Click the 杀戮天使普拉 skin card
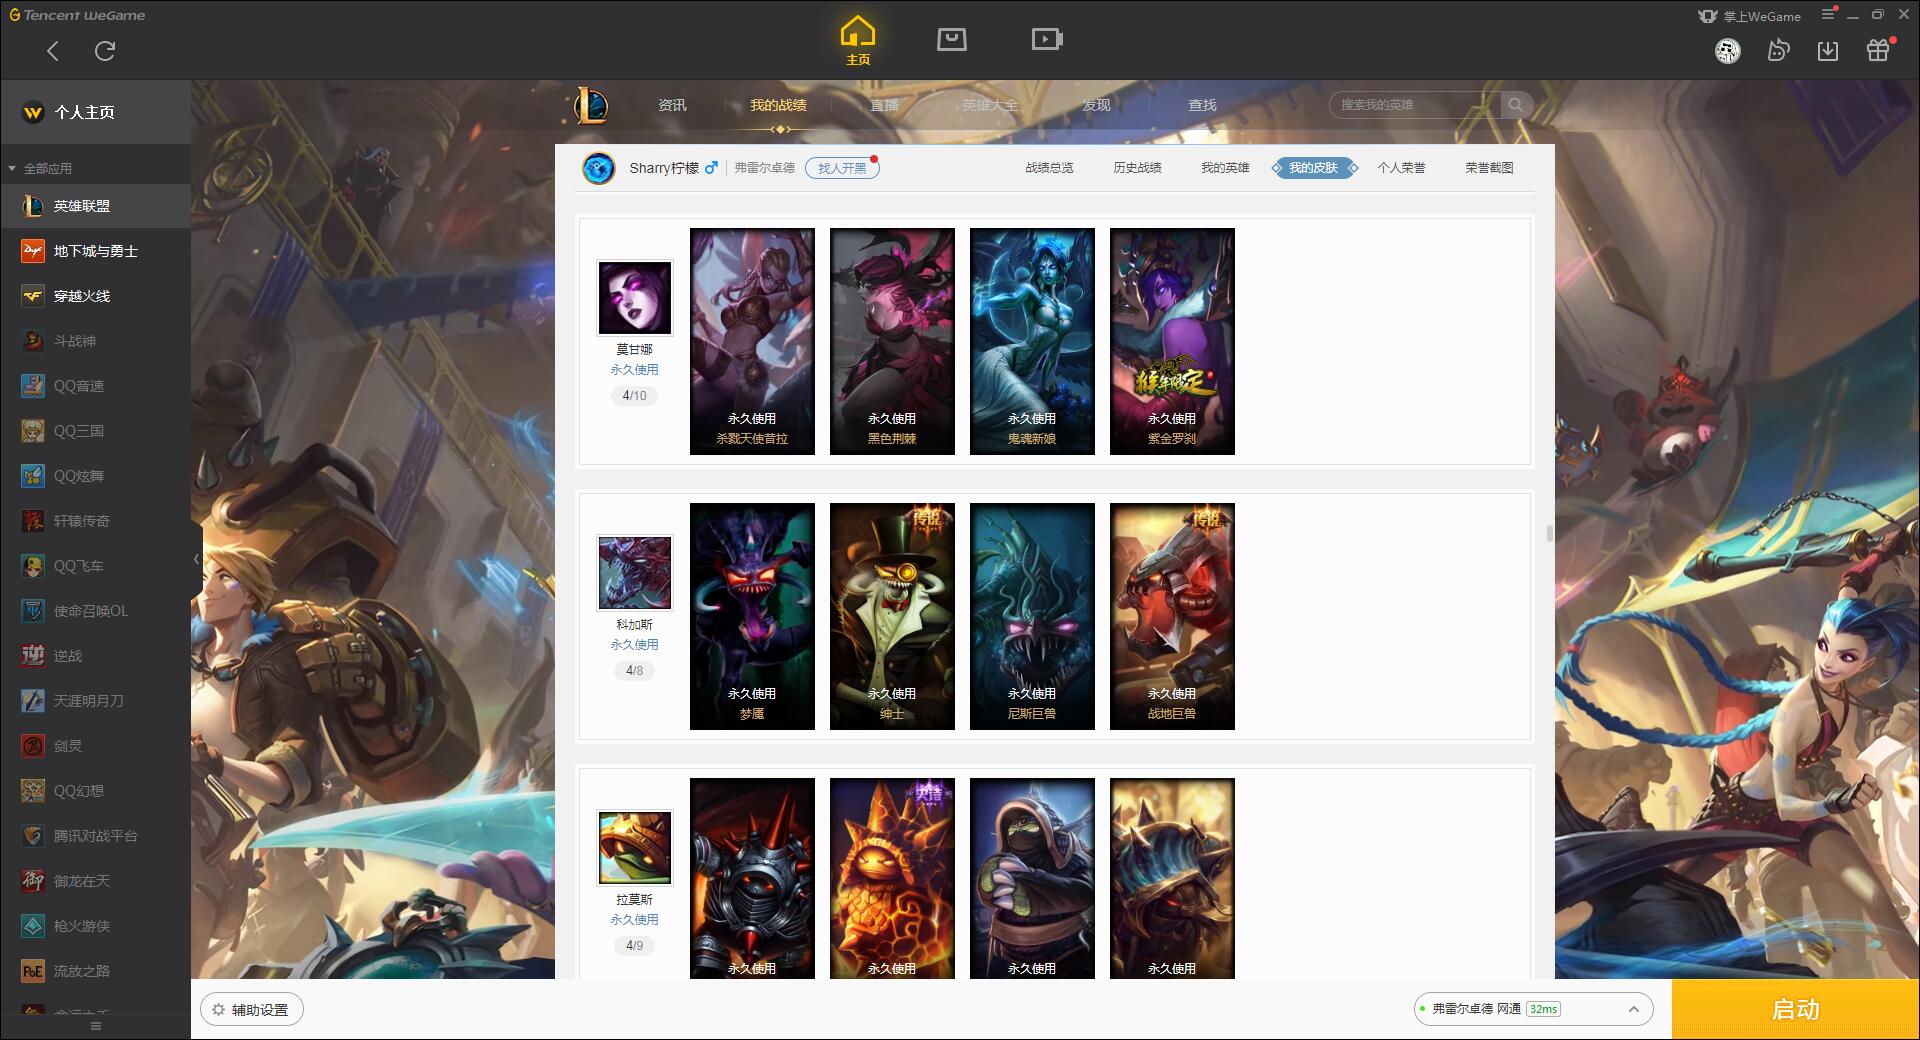The image size is (1920, 1040). click(752, 341)
